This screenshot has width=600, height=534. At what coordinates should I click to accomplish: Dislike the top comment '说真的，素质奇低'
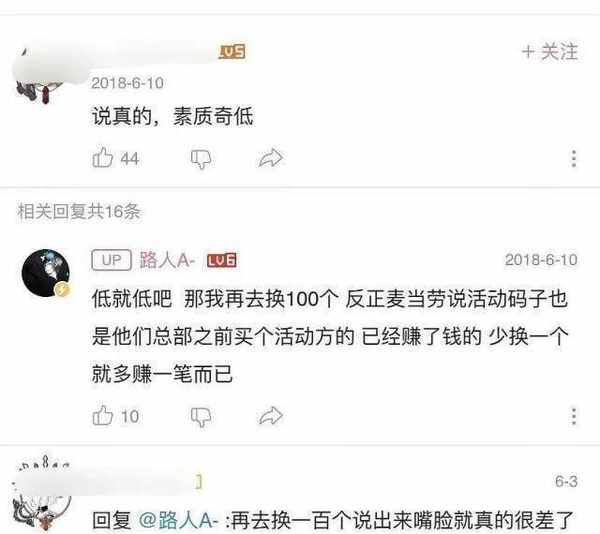coord(201,159)
